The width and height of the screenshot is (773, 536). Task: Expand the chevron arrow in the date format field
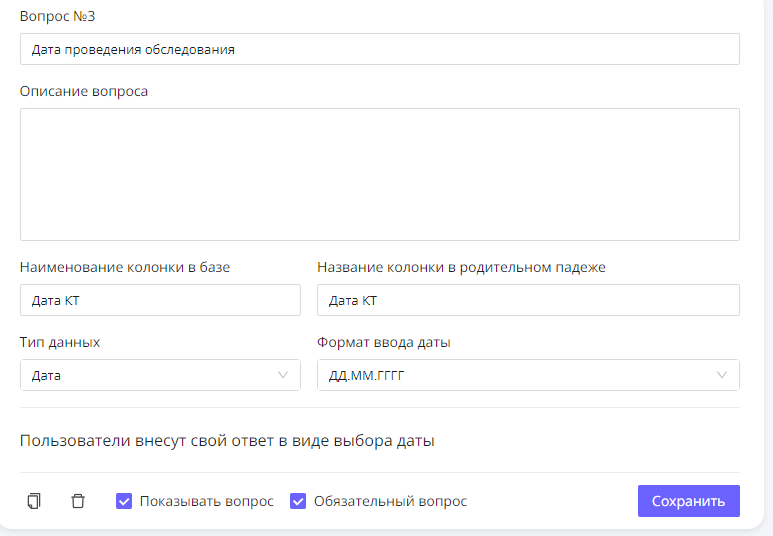click(722, 375)
